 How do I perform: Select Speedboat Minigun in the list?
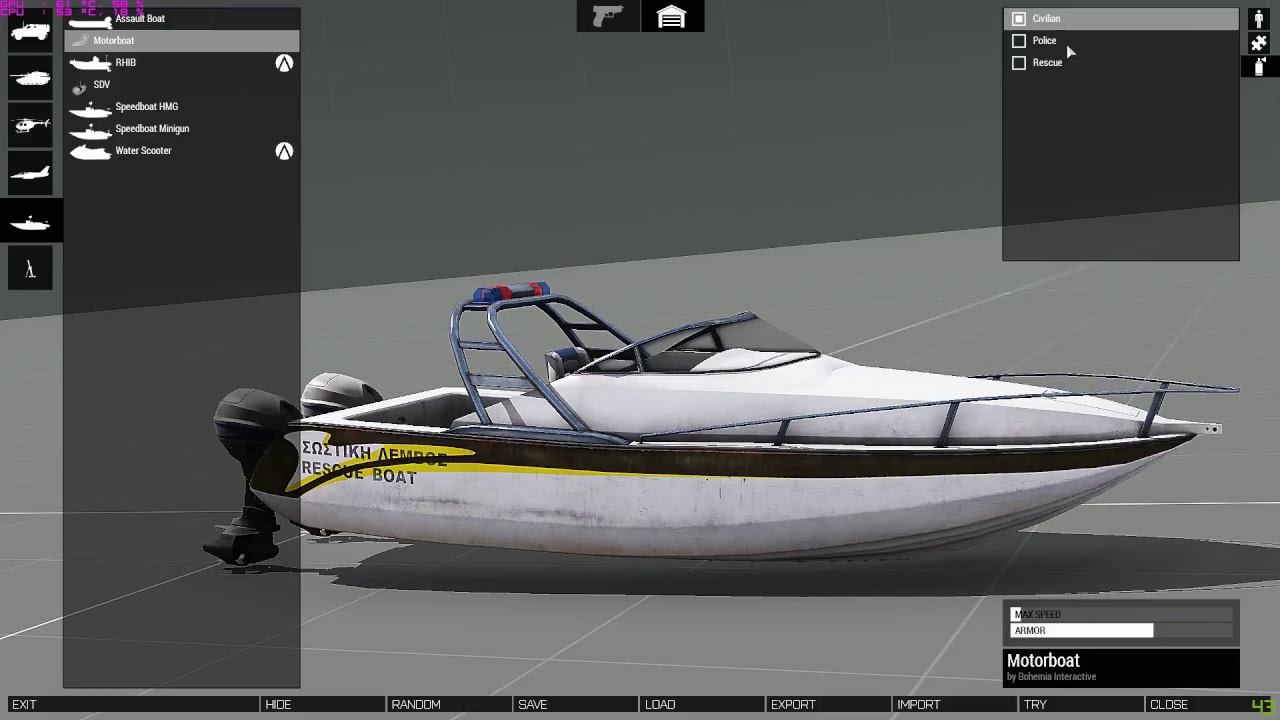point(181,129)
